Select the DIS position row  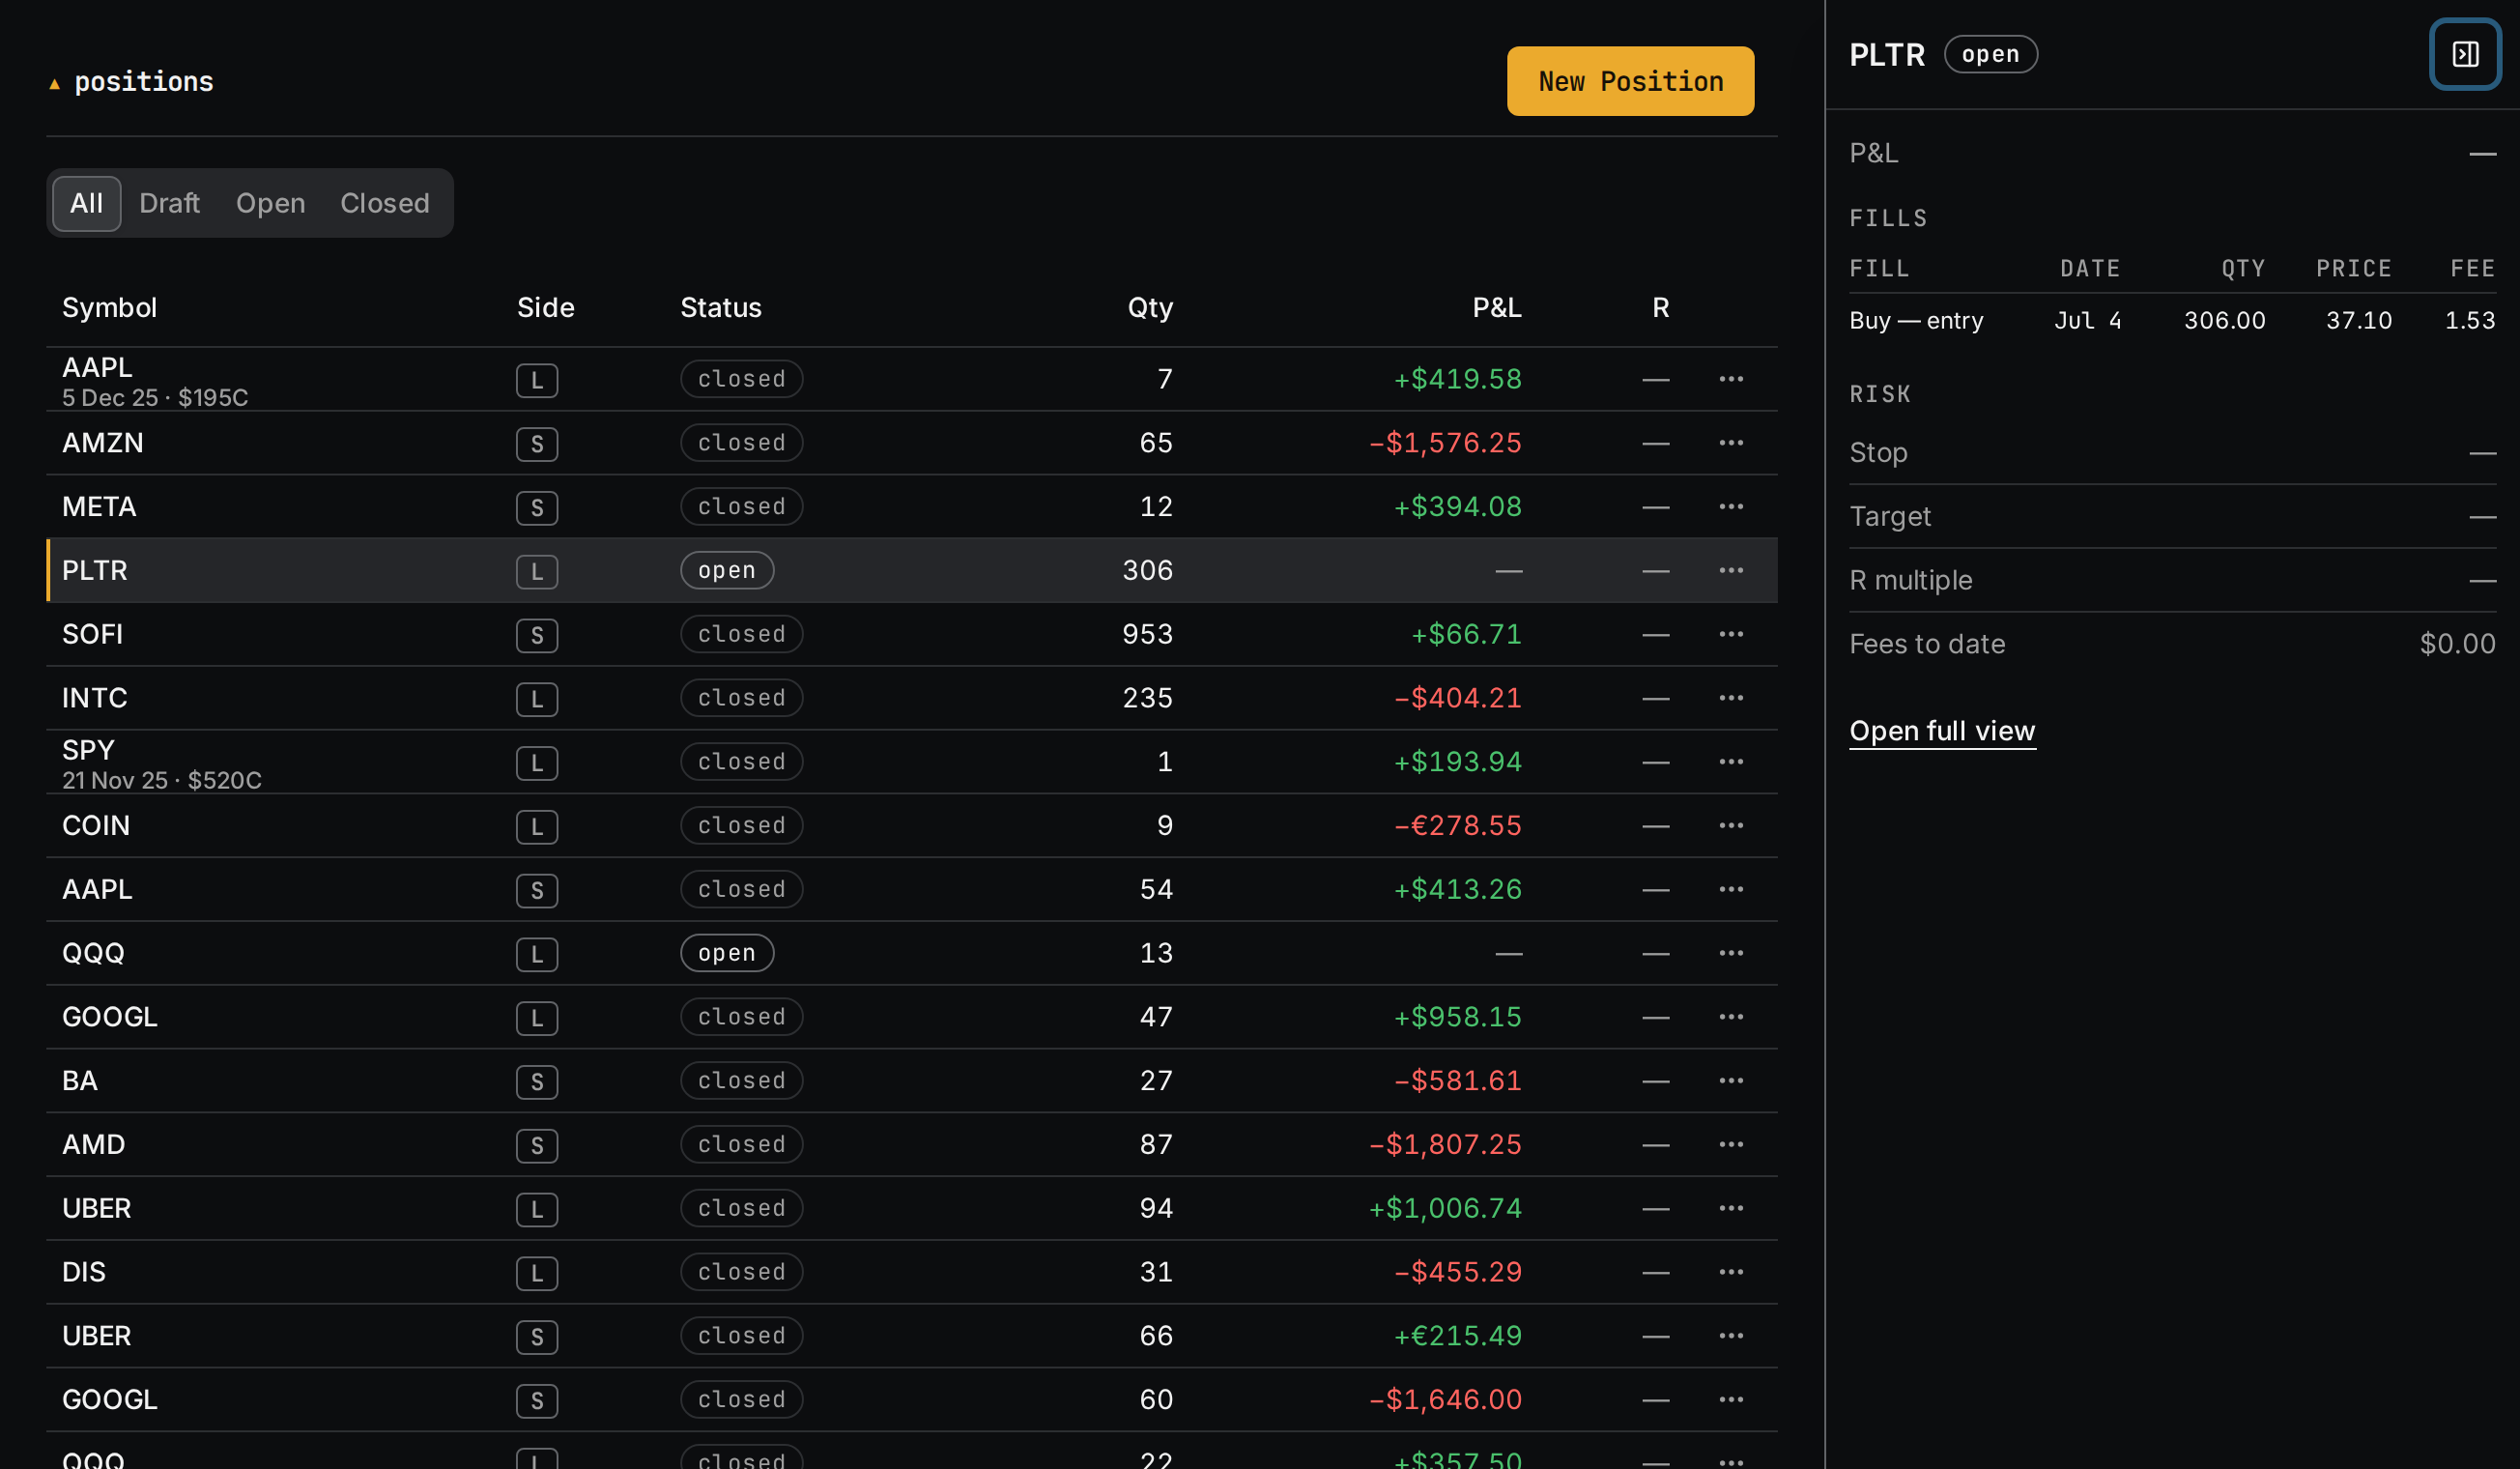click(x=912, y=1272)
